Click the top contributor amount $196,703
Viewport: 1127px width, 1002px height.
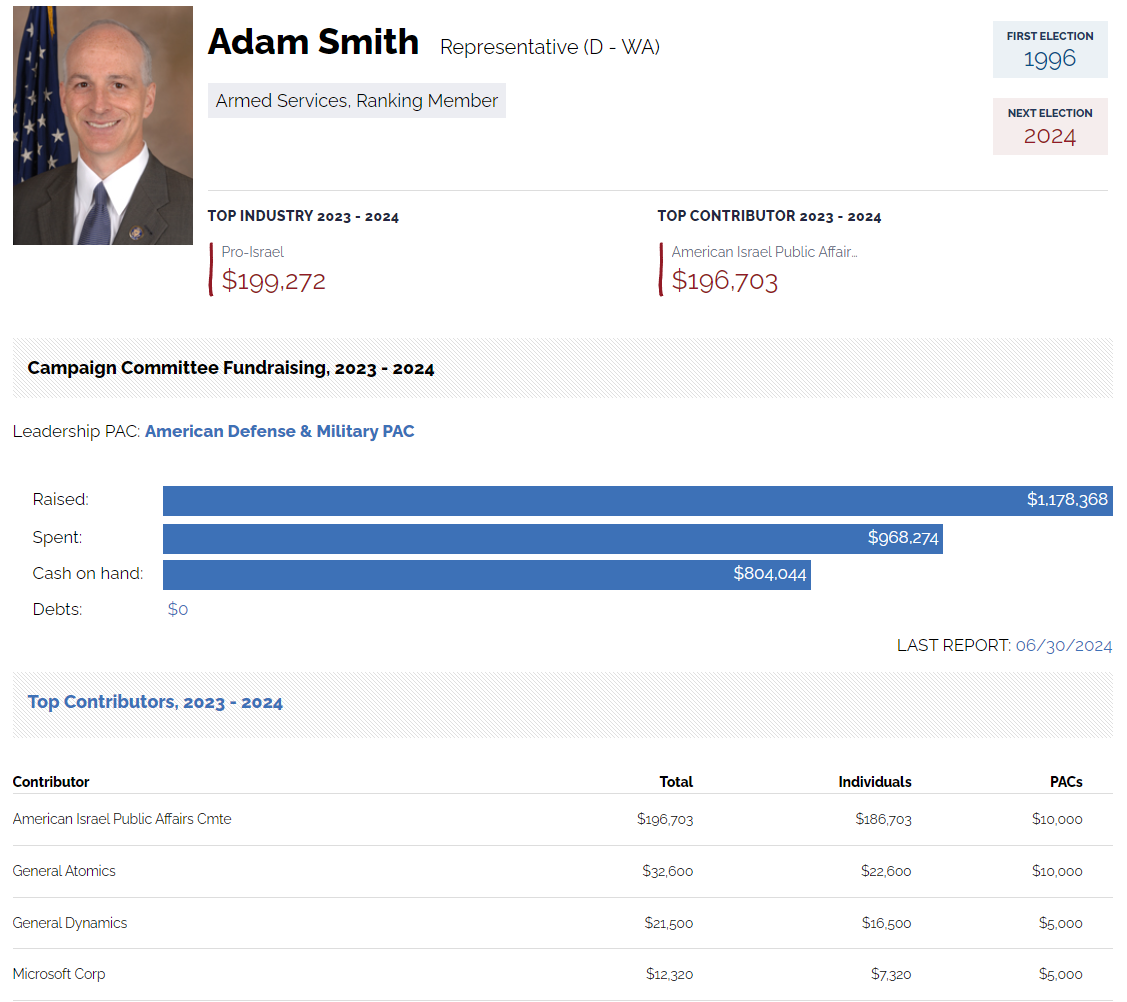[x=724, y=281]
